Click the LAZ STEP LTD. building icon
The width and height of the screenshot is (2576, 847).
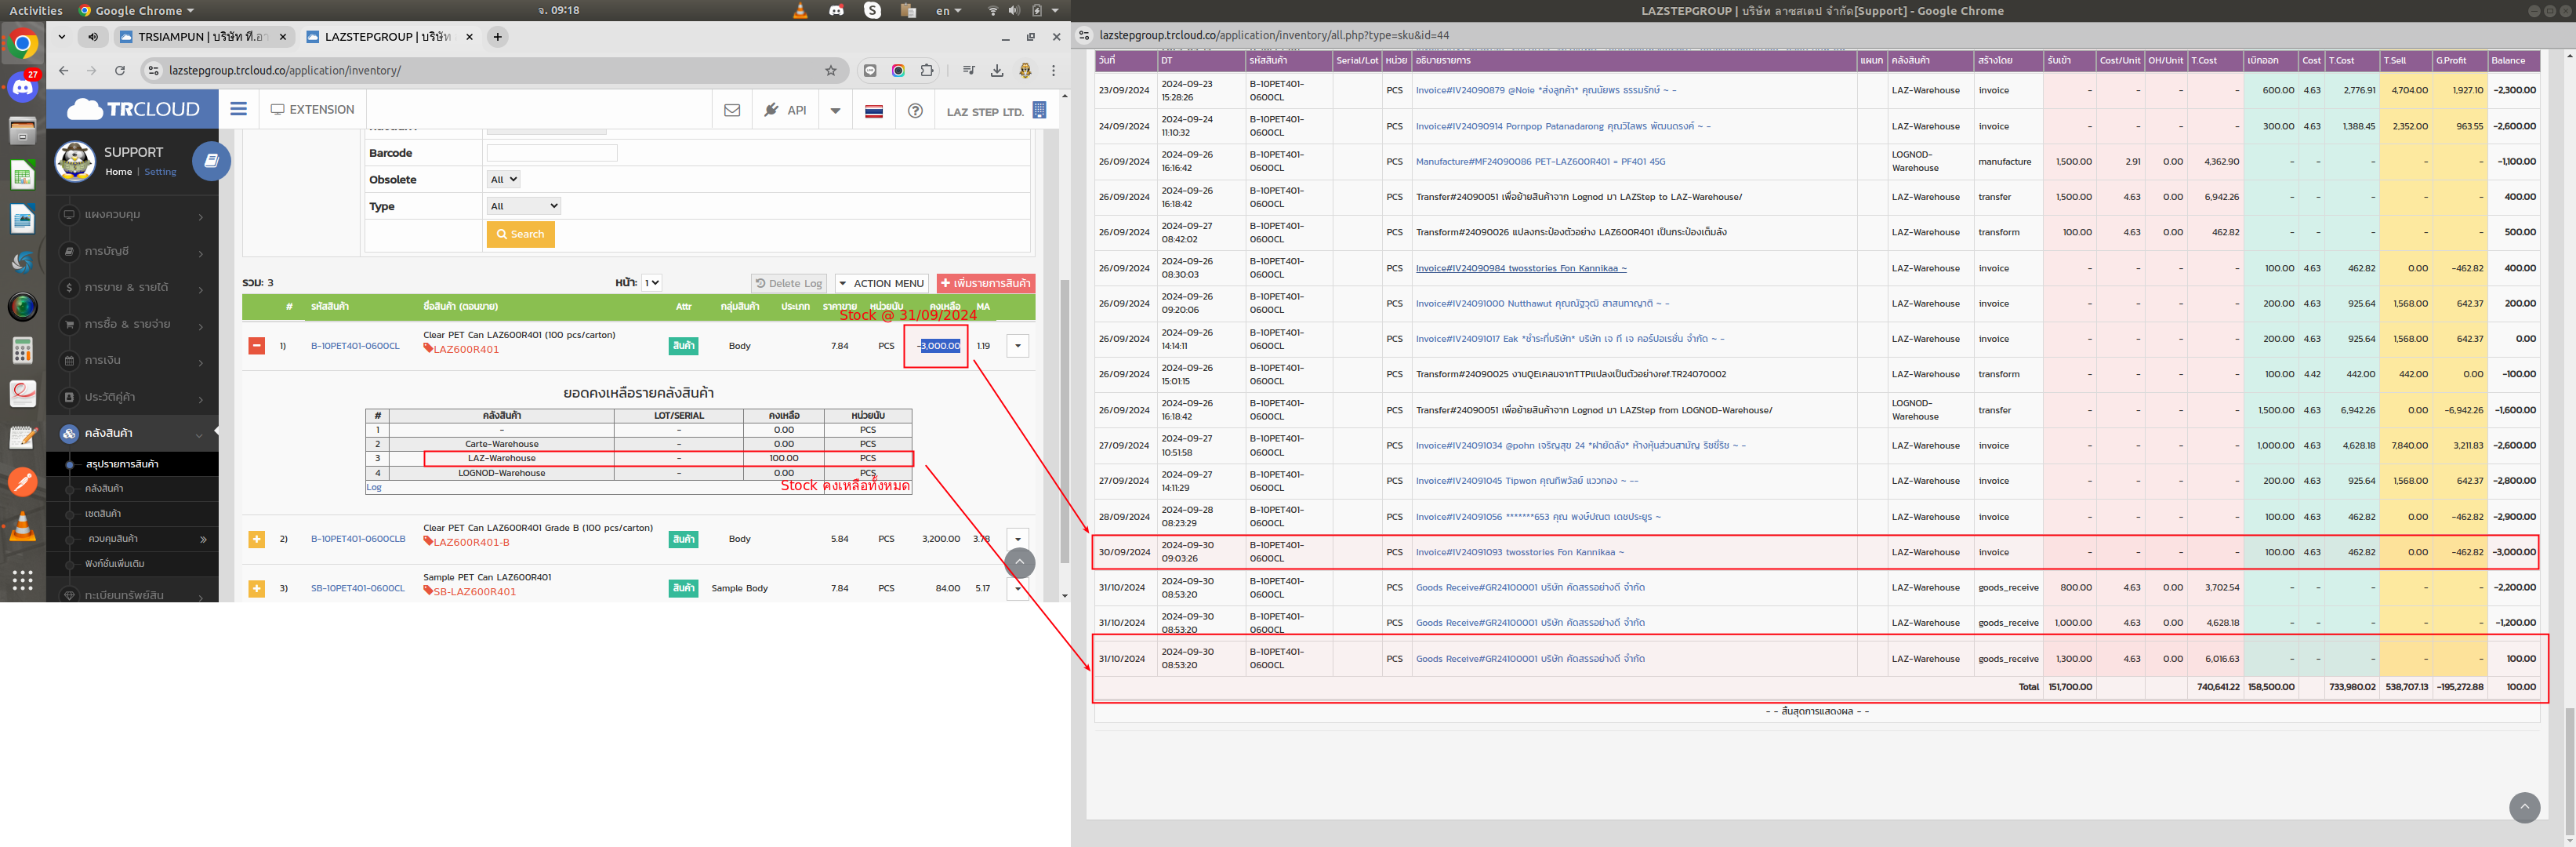click(x=1040, y=110)
